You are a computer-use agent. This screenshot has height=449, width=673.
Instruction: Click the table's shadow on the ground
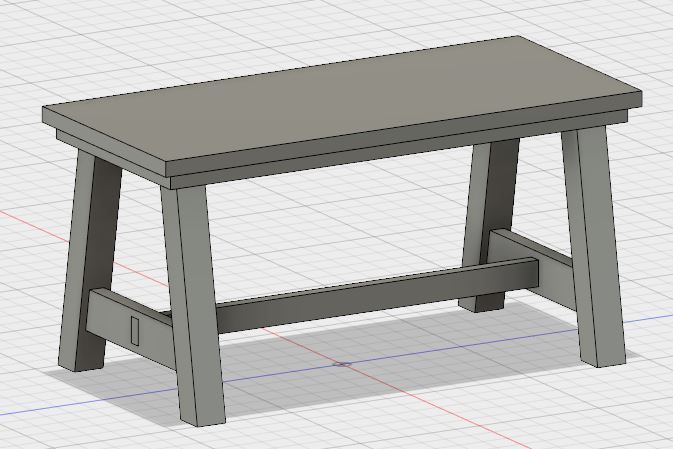tap(400, 350)
